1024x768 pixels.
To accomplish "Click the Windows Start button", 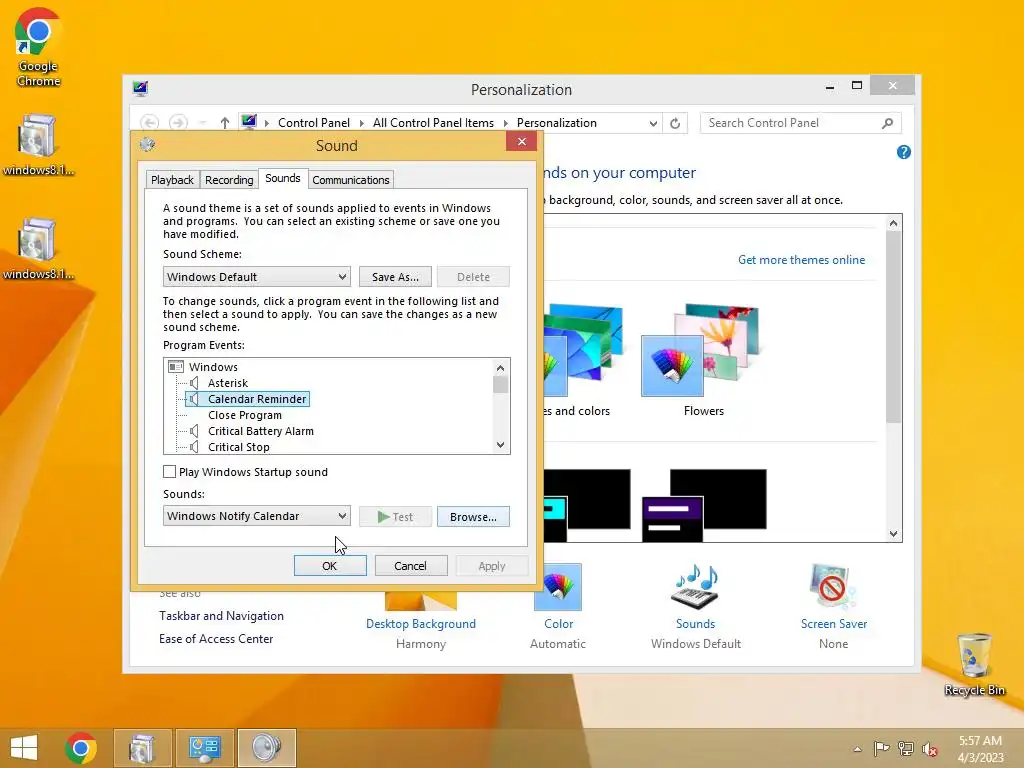I will (24, 748).
